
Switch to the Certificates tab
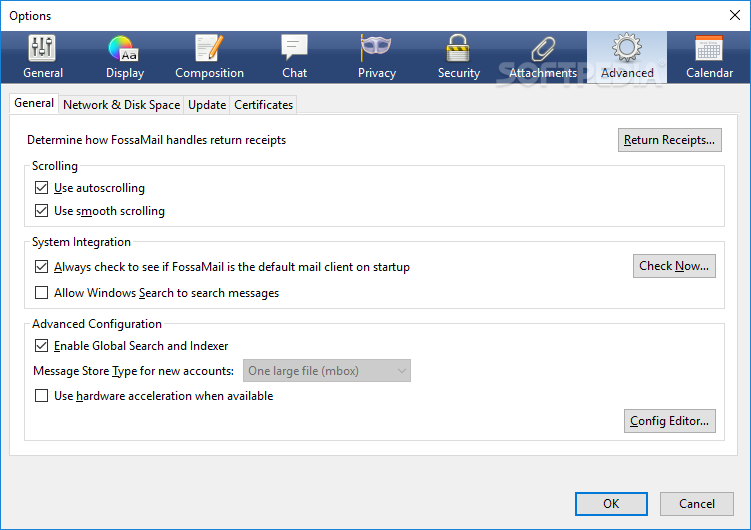pos(263,105)
